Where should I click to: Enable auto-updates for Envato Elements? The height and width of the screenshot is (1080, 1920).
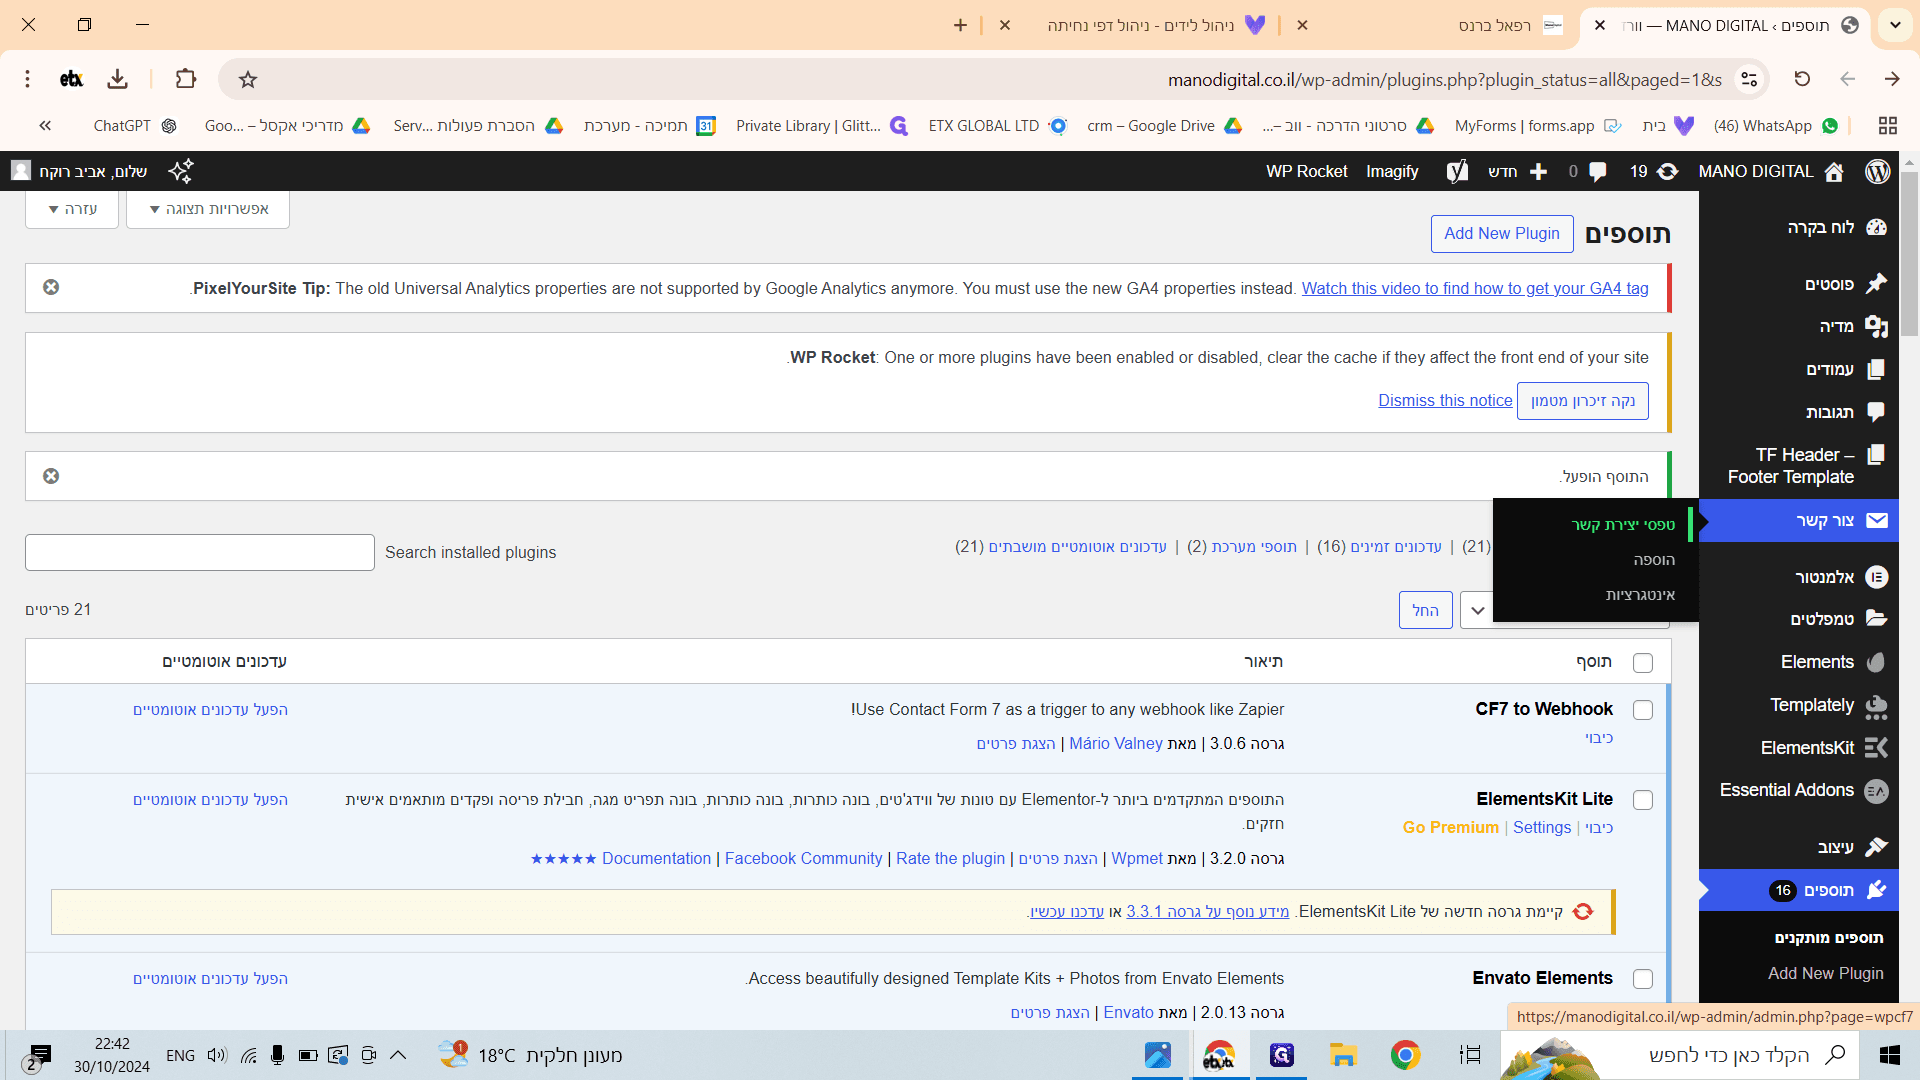pos(210,979)
